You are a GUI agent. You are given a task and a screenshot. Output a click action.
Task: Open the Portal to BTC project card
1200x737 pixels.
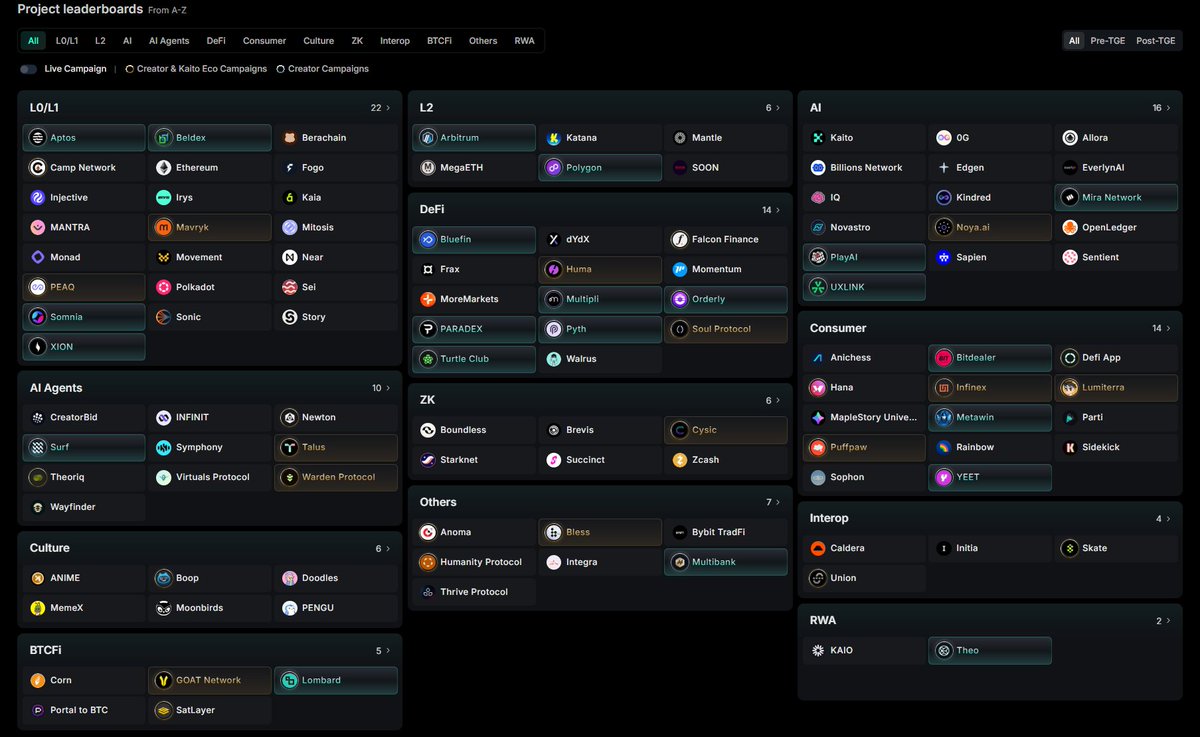[x=84, y=710]
